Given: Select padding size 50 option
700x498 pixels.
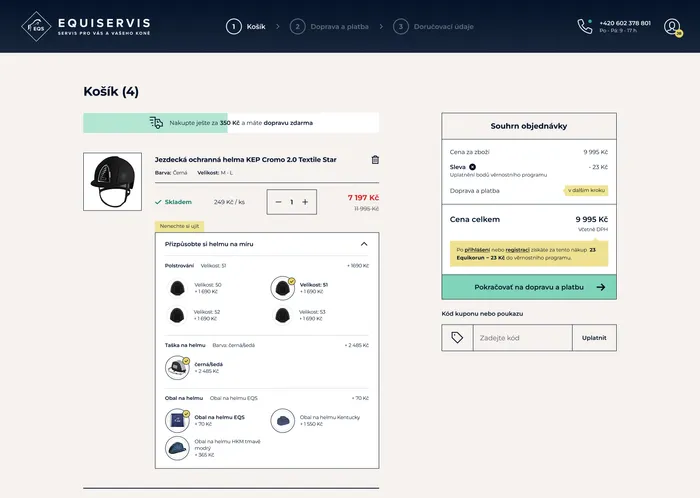Looking at the screenshot, I should pyautogui.click(x=195, y=288).
